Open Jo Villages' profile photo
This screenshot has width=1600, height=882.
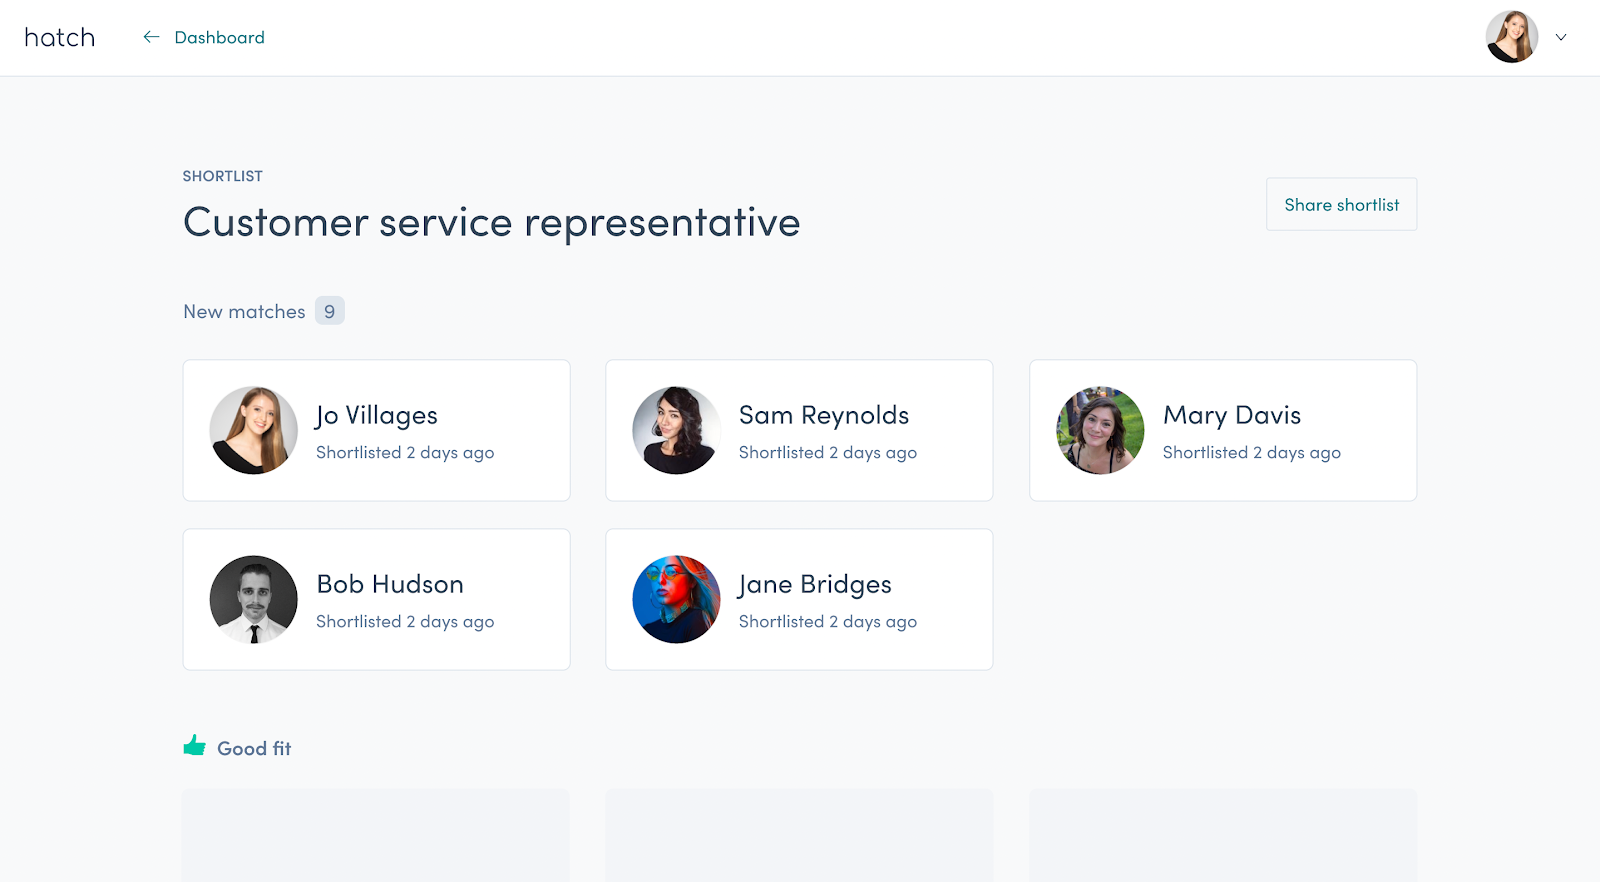pyautogui.click(x=254, y=430)
